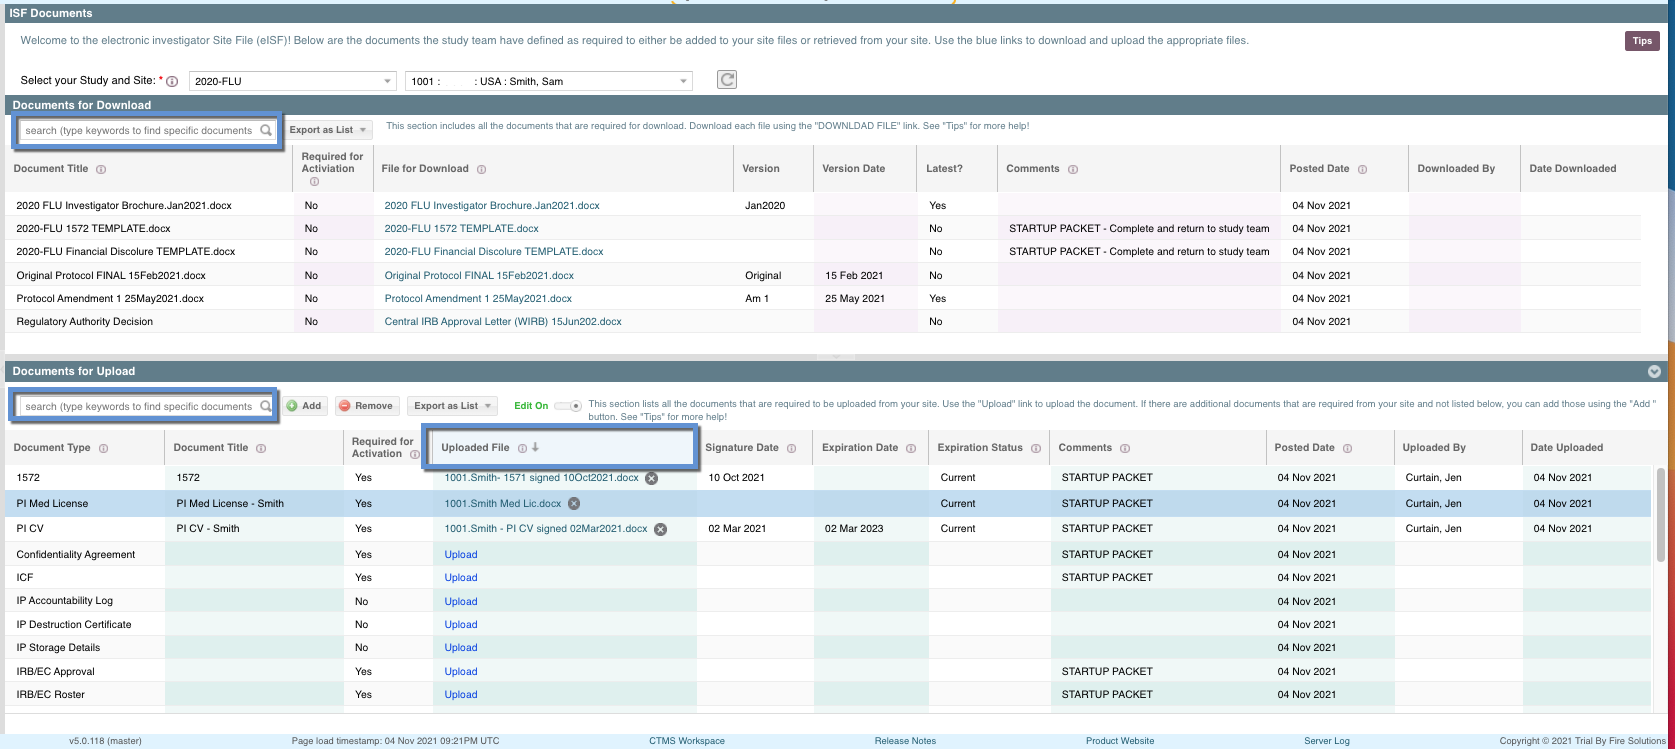The width and height of the screenshot is (1675, 749).
Task: Toggle the Edit On switch
Action: pos(568,406)
